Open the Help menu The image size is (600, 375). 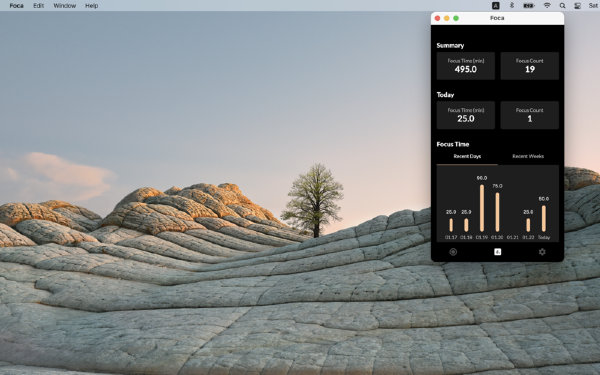pyautogui.click(x=91, y=5)
